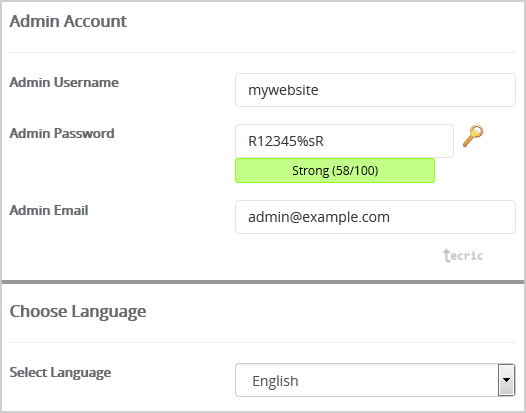Select the Admin Email label
Screen dimensions: 526x413
49,211
